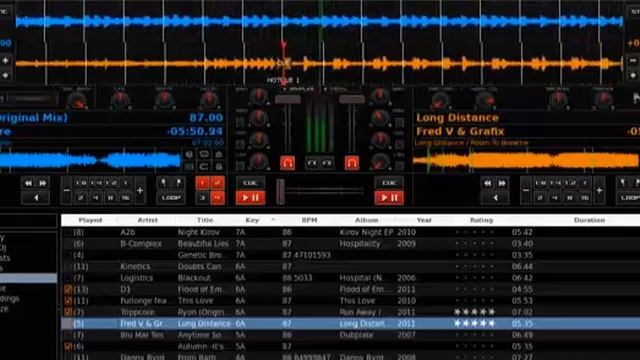Set loop-in point on blue deck

[164, 183]
